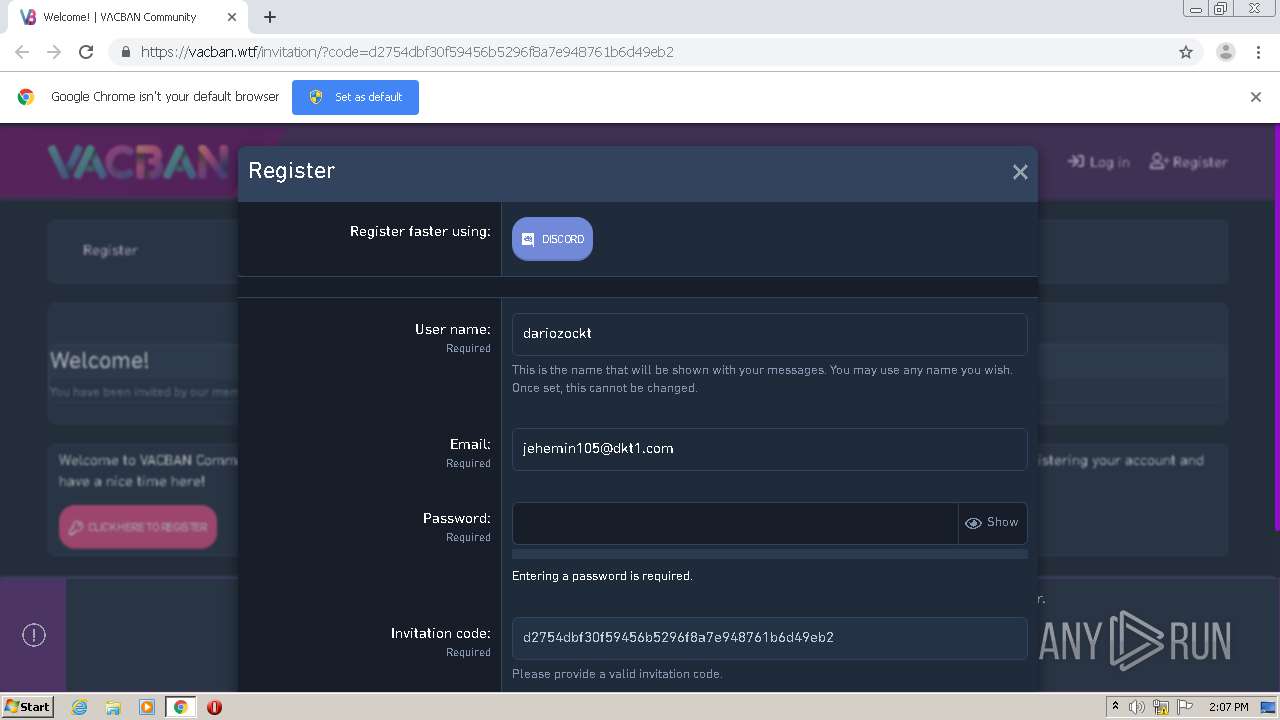The height and width of the screenshot is (720, 1280).
Task: Go forward in browser history
Action: [54, 52]
